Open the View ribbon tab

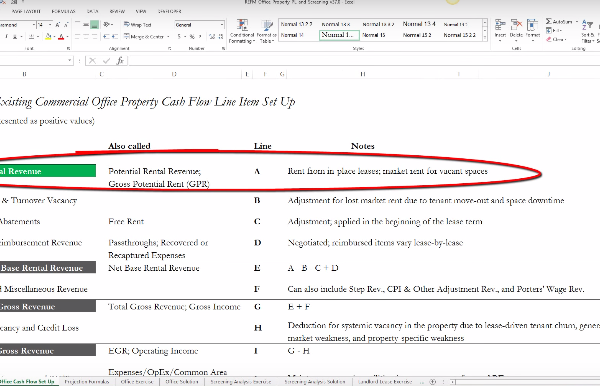pos(141,11)
